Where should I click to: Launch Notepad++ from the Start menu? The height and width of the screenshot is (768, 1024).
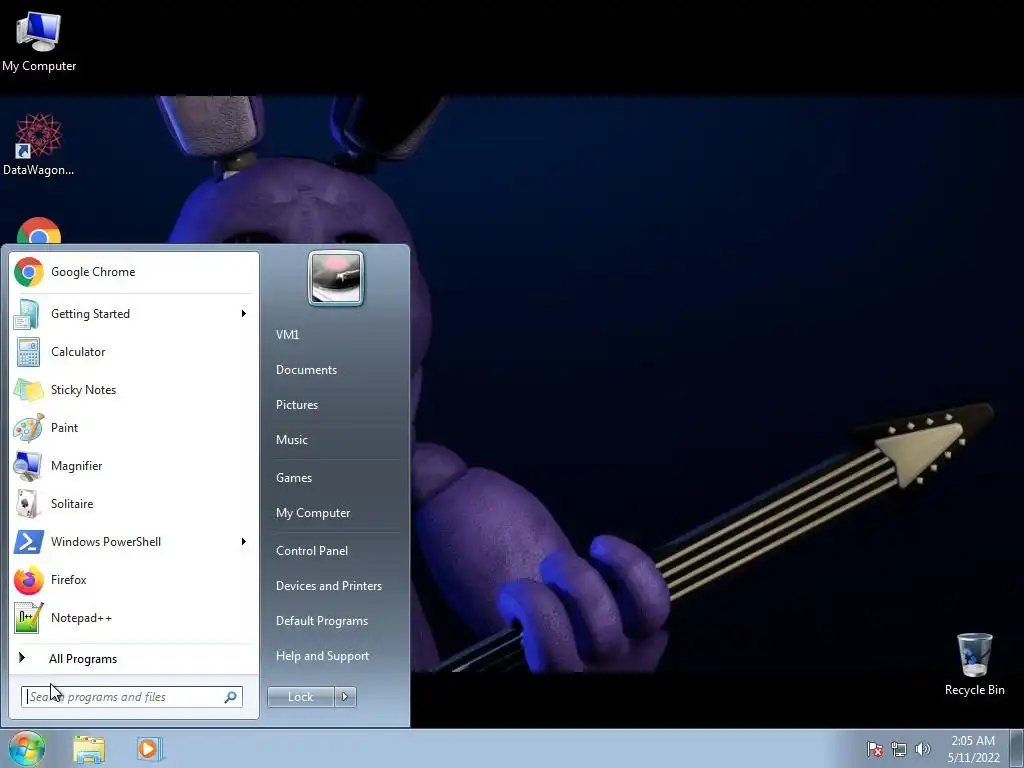(x=133, y=618)
